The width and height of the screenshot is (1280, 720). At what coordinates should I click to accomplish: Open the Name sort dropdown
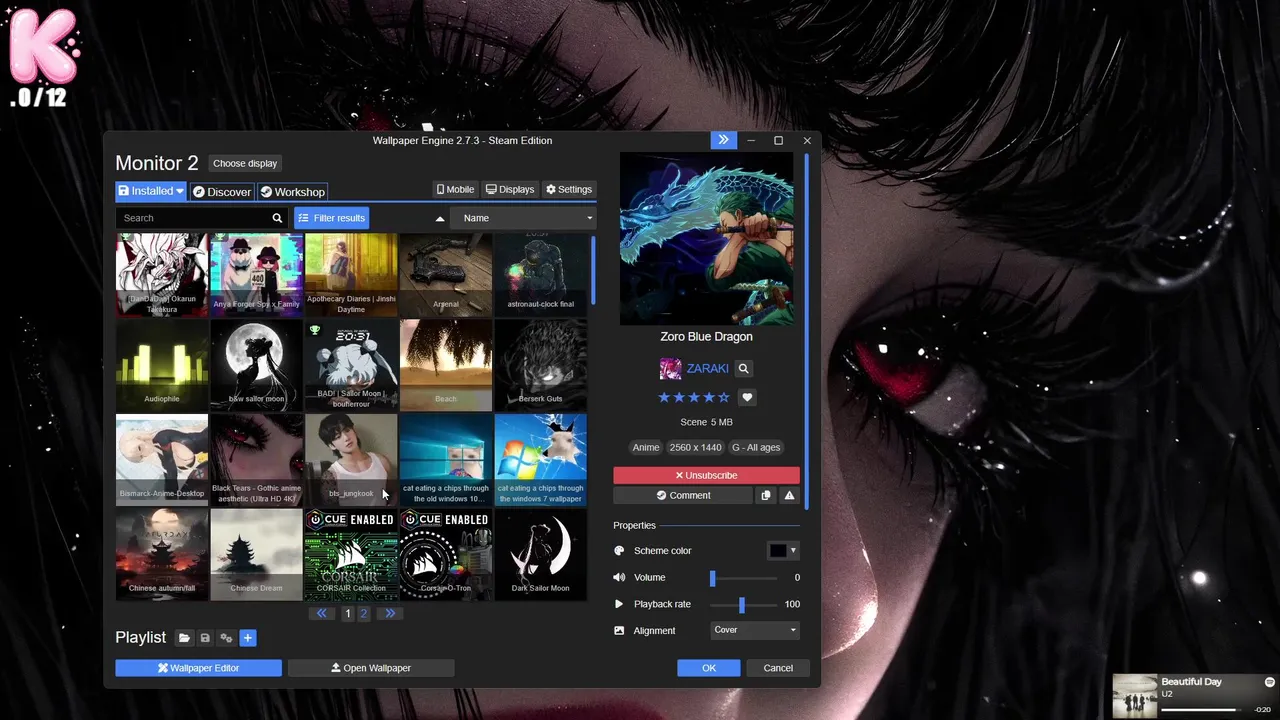pos(523,218)
